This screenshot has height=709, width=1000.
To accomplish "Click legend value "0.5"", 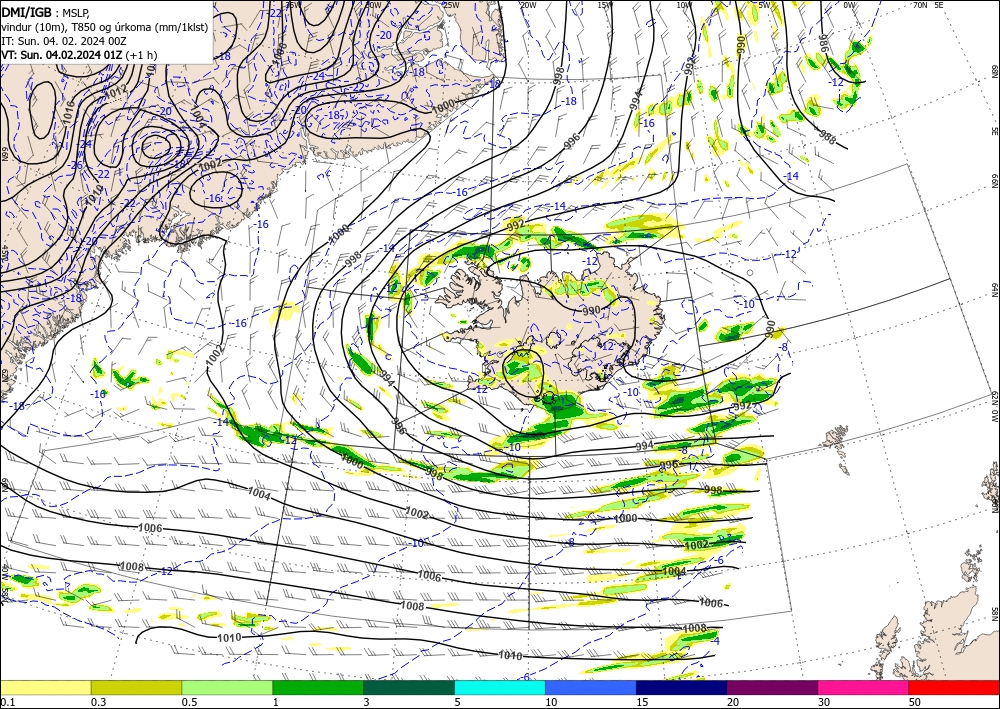I will pyautogui.click(x=189, y=702).
